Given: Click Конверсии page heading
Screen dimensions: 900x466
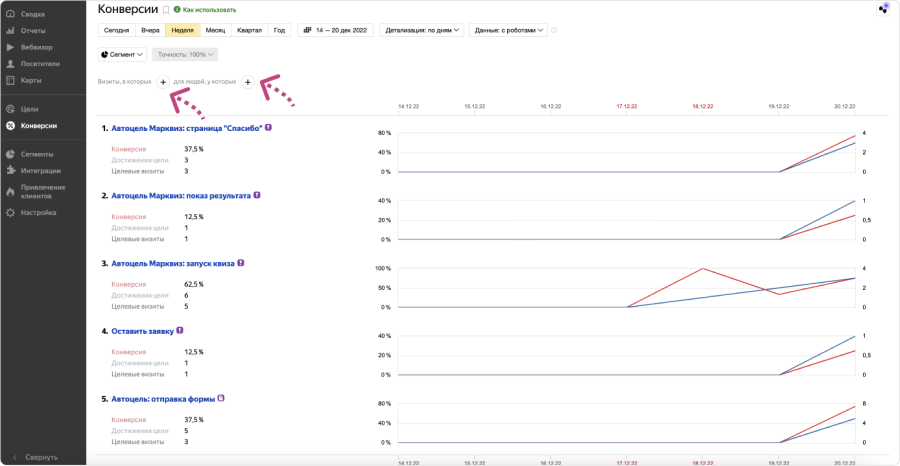Looking at the screenshot, I should (129, 9).
